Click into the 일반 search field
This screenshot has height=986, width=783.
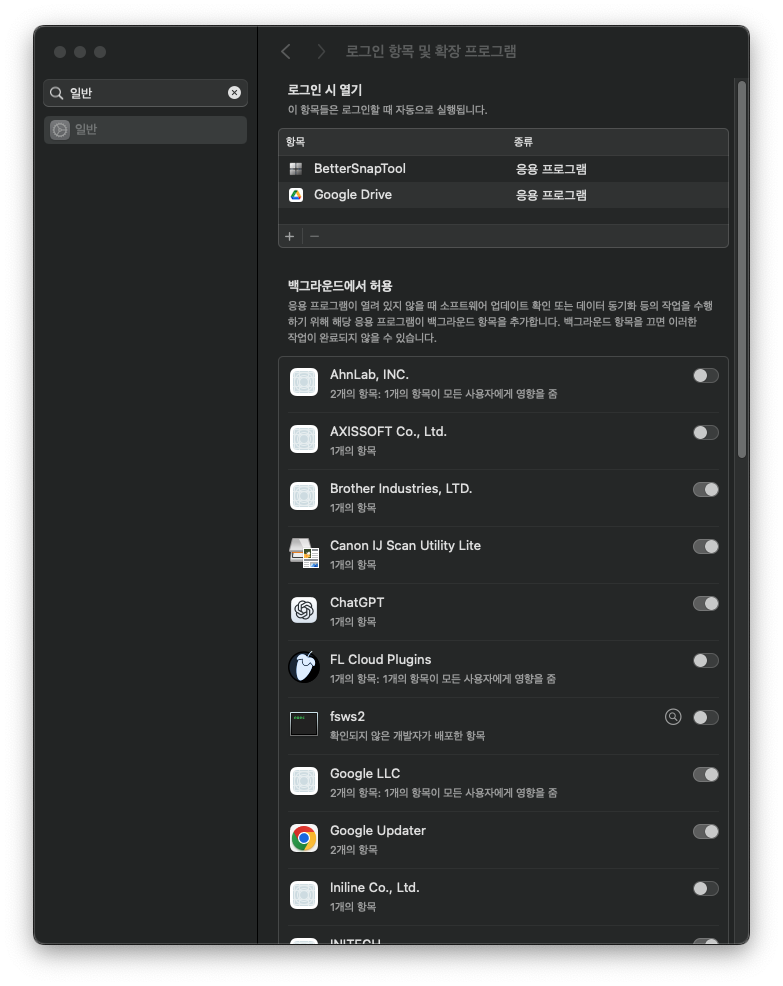click(x=145, y=93)
